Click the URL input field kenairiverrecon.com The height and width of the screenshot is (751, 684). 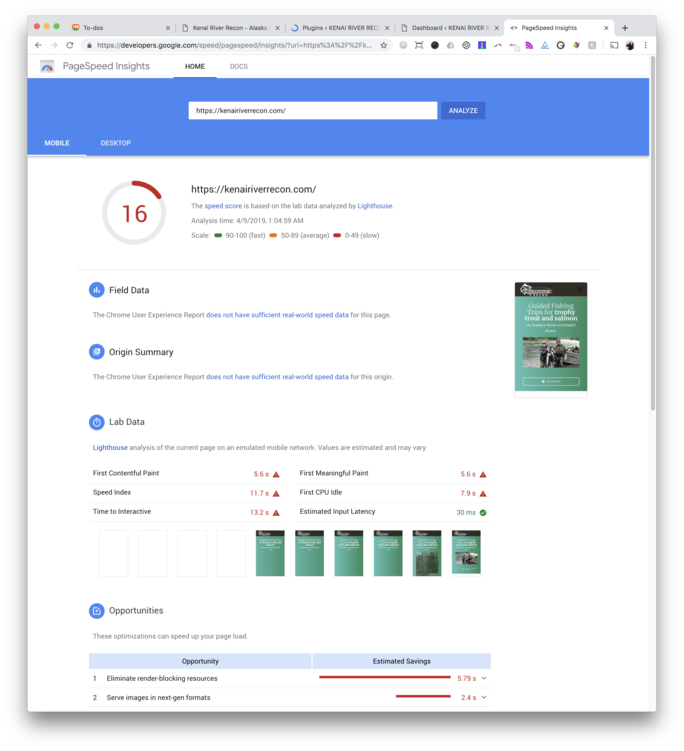pyautogui.click(x=313, y=110)
